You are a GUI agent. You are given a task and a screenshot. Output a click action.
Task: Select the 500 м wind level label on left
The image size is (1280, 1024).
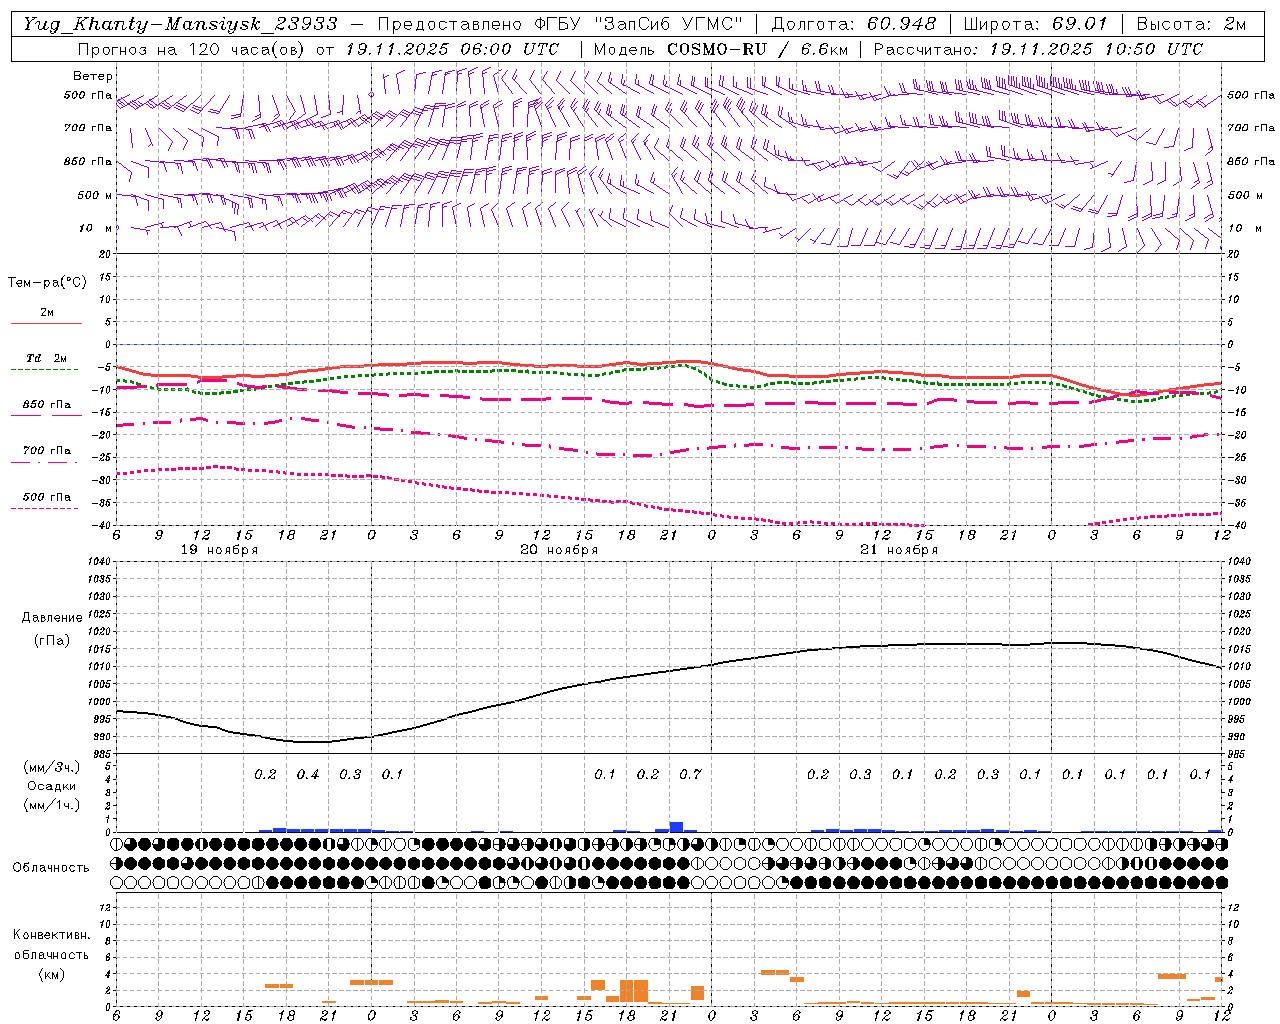pyautogui.click(x=95, y=195)
